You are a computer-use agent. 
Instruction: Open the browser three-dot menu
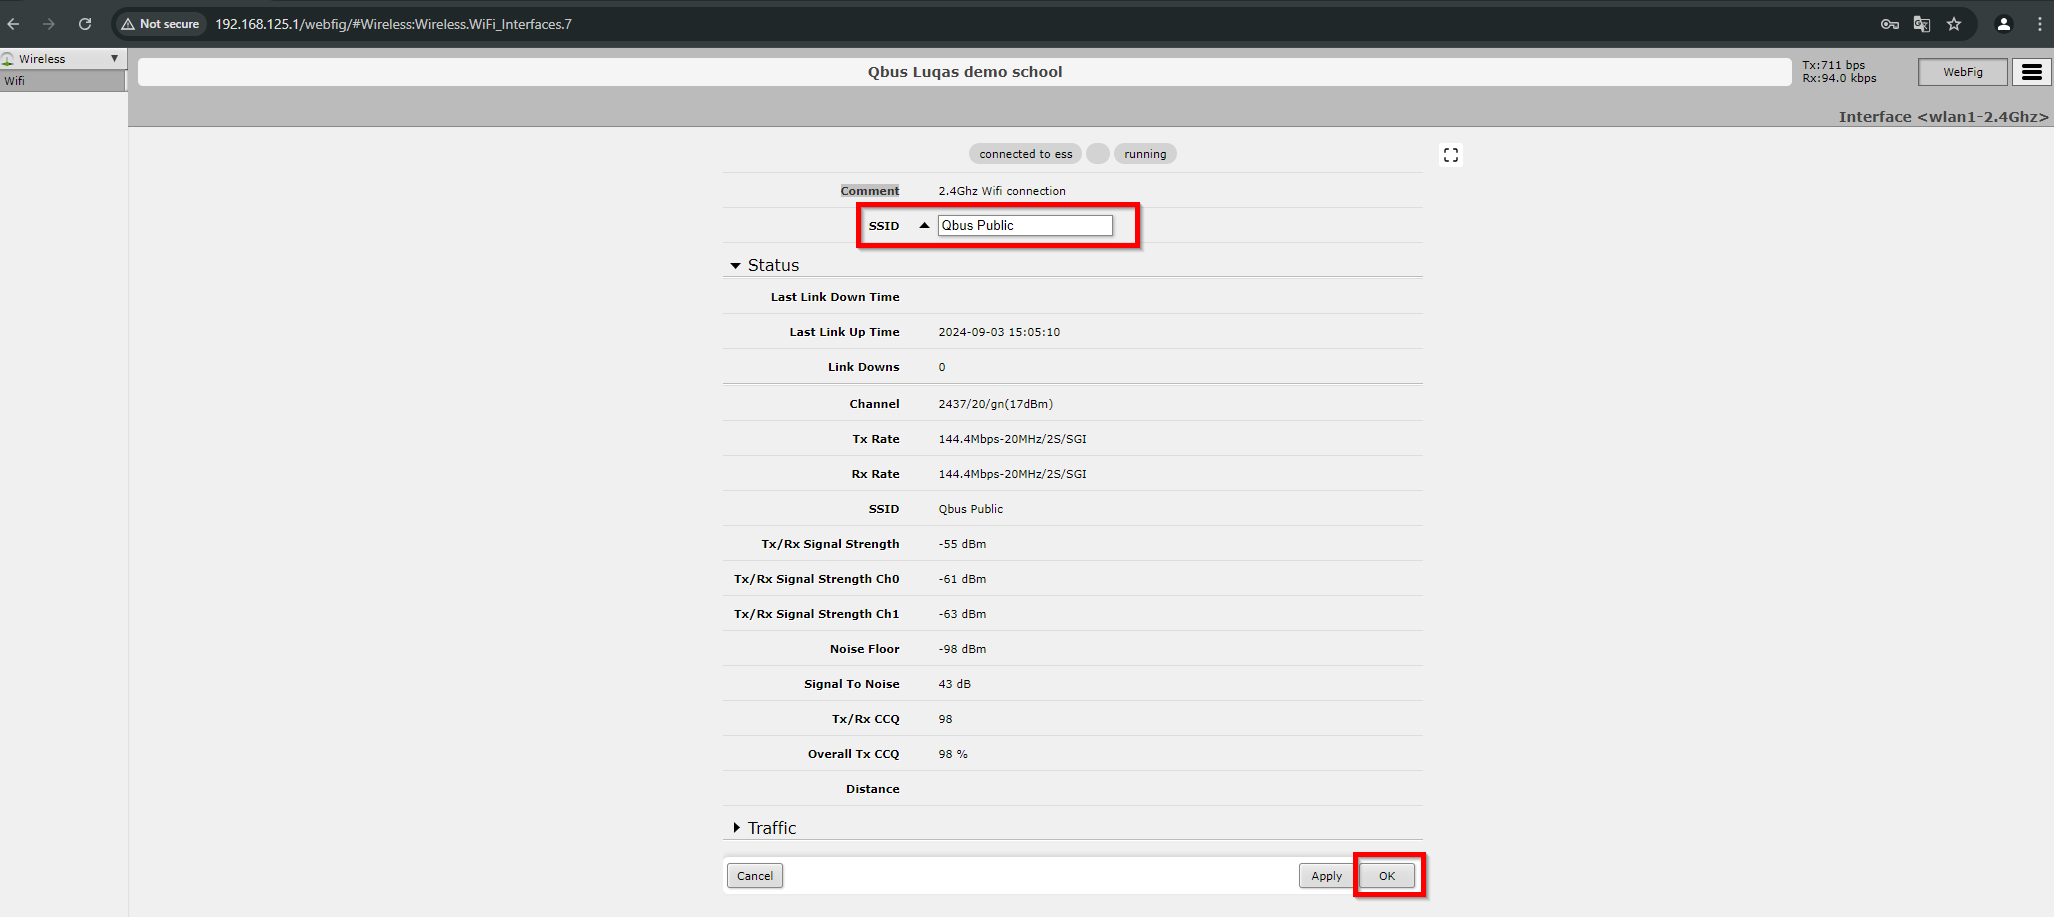[2040, 24]
